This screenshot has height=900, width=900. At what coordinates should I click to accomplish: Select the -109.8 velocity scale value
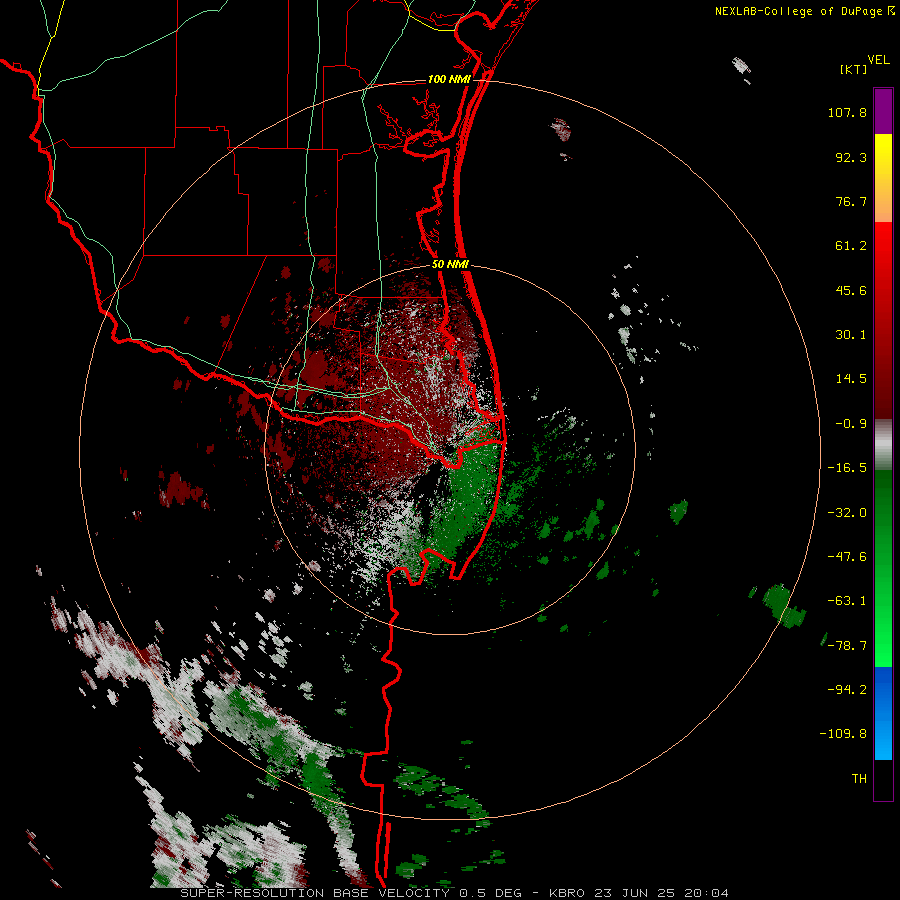tap(843, 734)
